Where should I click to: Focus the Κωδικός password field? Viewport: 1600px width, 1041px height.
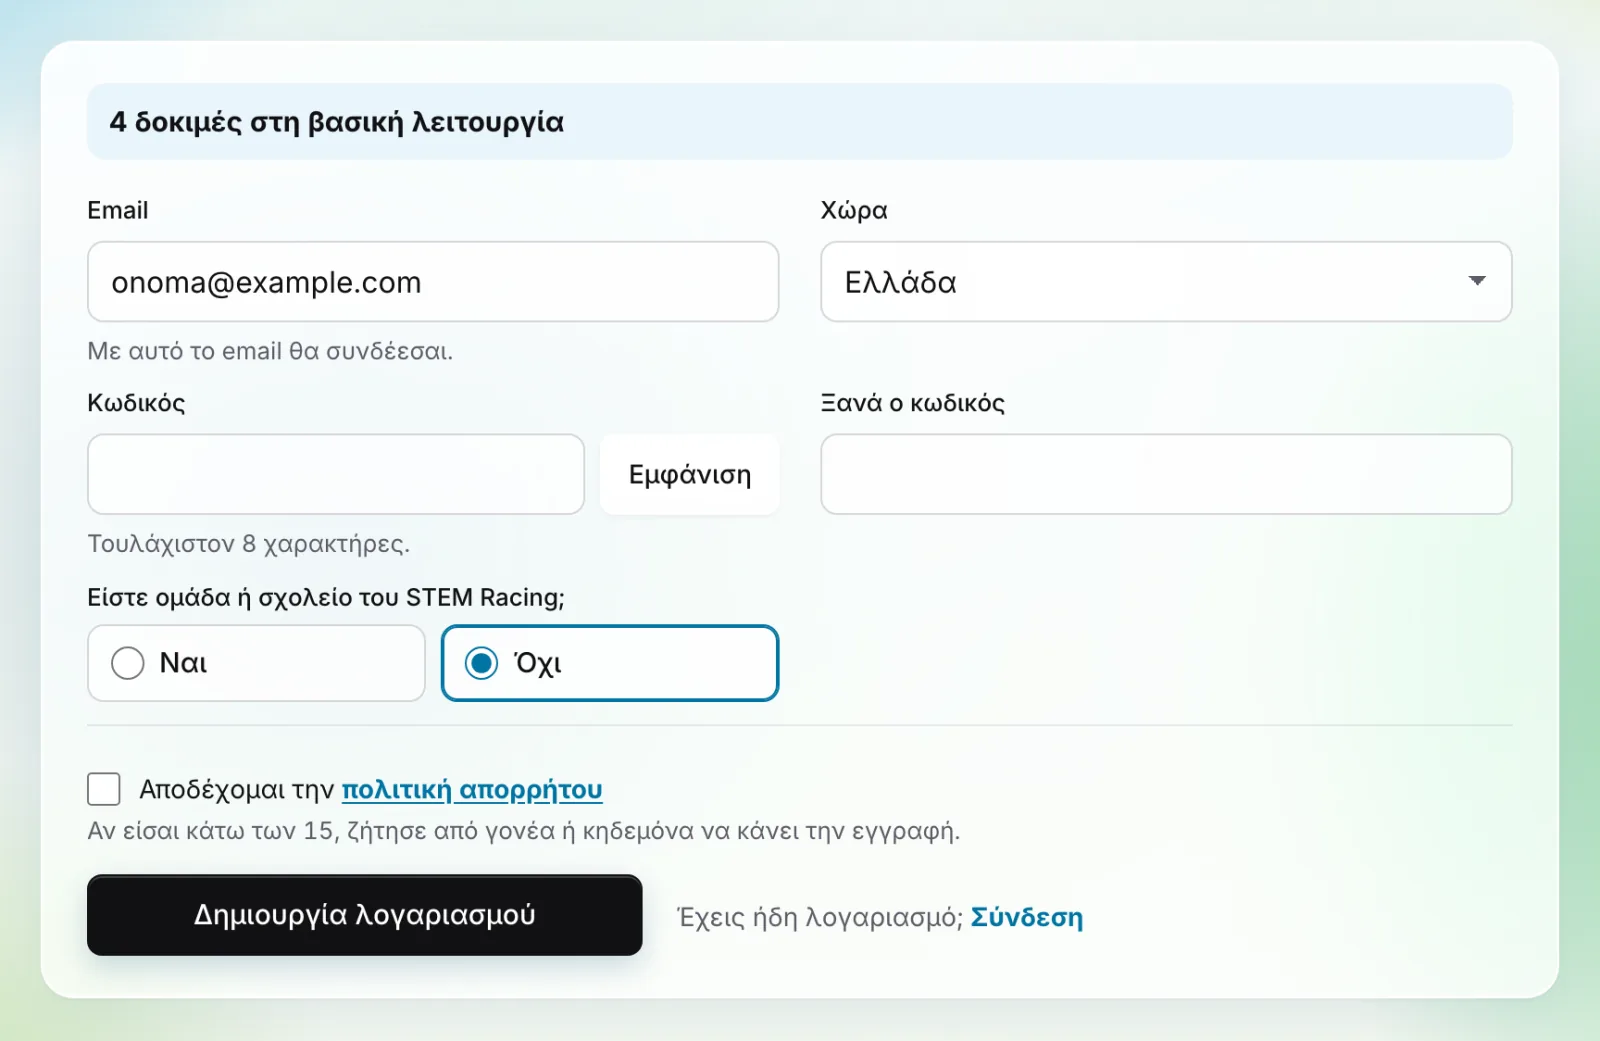(336, 474)
